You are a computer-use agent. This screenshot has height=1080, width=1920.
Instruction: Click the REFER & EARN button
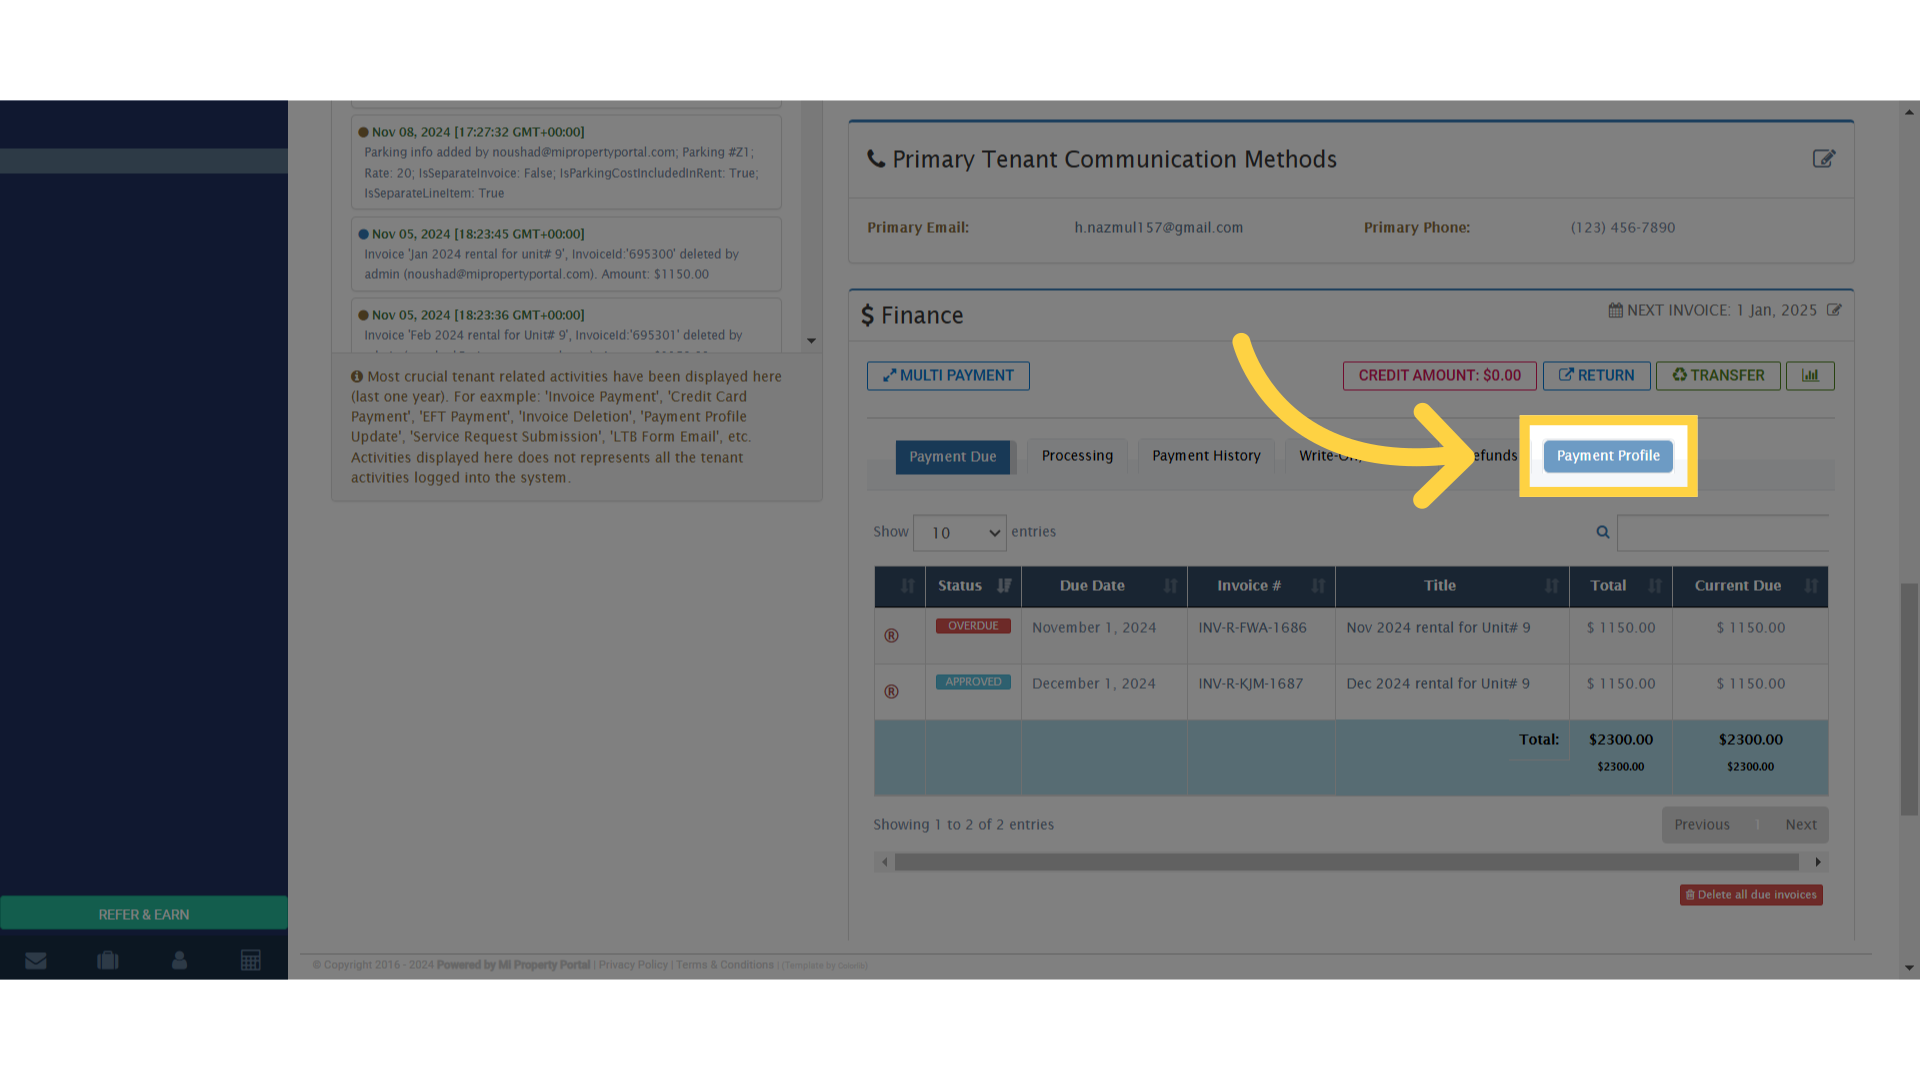pyautogui.click(x=144, y=914)
